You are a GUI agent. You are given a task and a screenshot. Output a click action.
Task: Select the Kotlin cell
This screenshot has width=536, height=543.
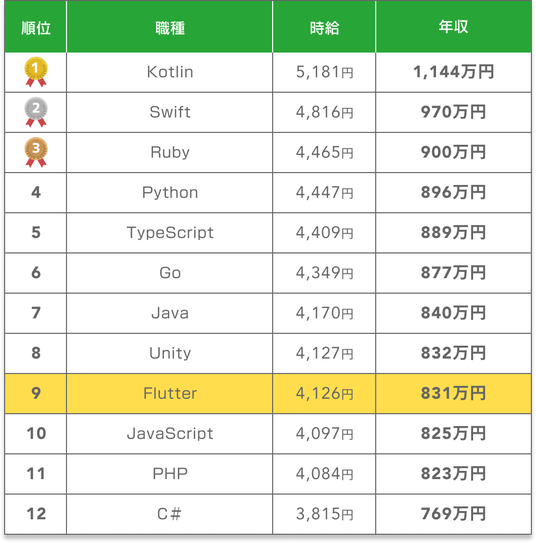click(x=170, y=72)
